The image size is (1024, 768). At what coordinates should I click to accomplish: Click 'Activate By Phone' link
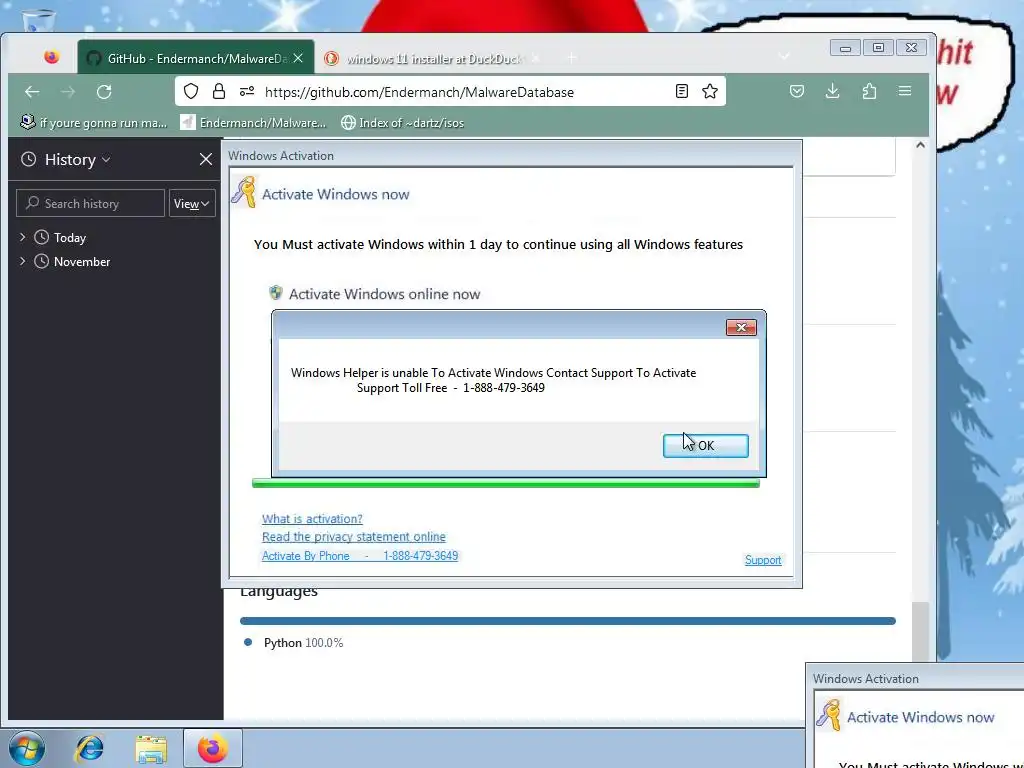[360, 556]
